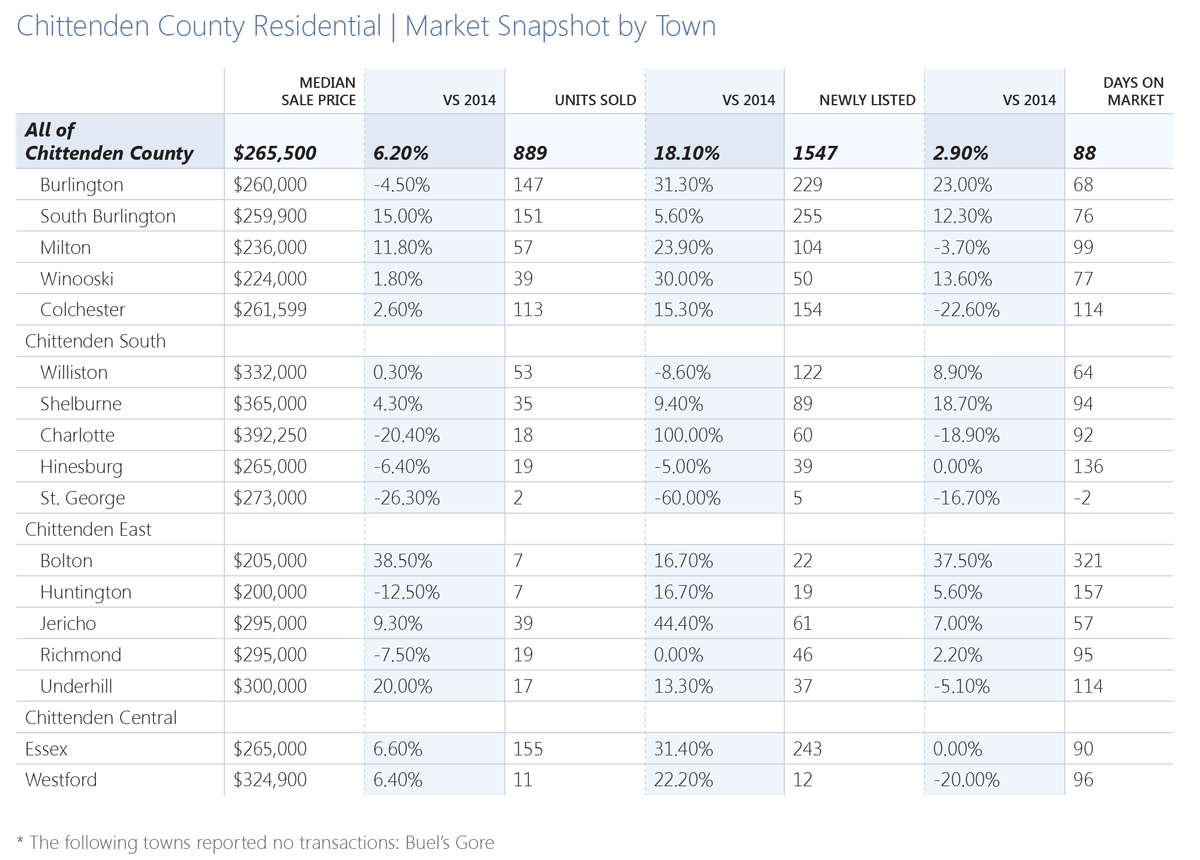
Task: Click the 'Charlotte' town name
Action: click(78, 435)
